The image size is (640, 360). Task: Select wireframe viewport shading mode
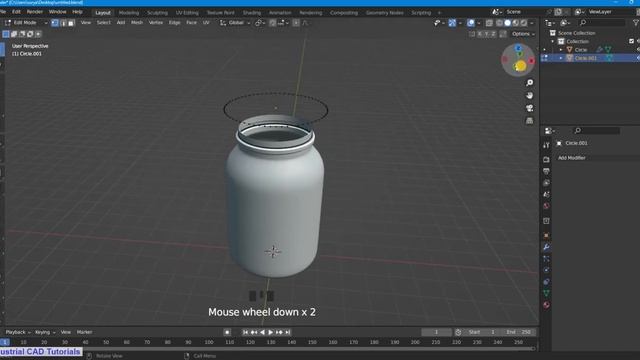click(x=499, y=23)
